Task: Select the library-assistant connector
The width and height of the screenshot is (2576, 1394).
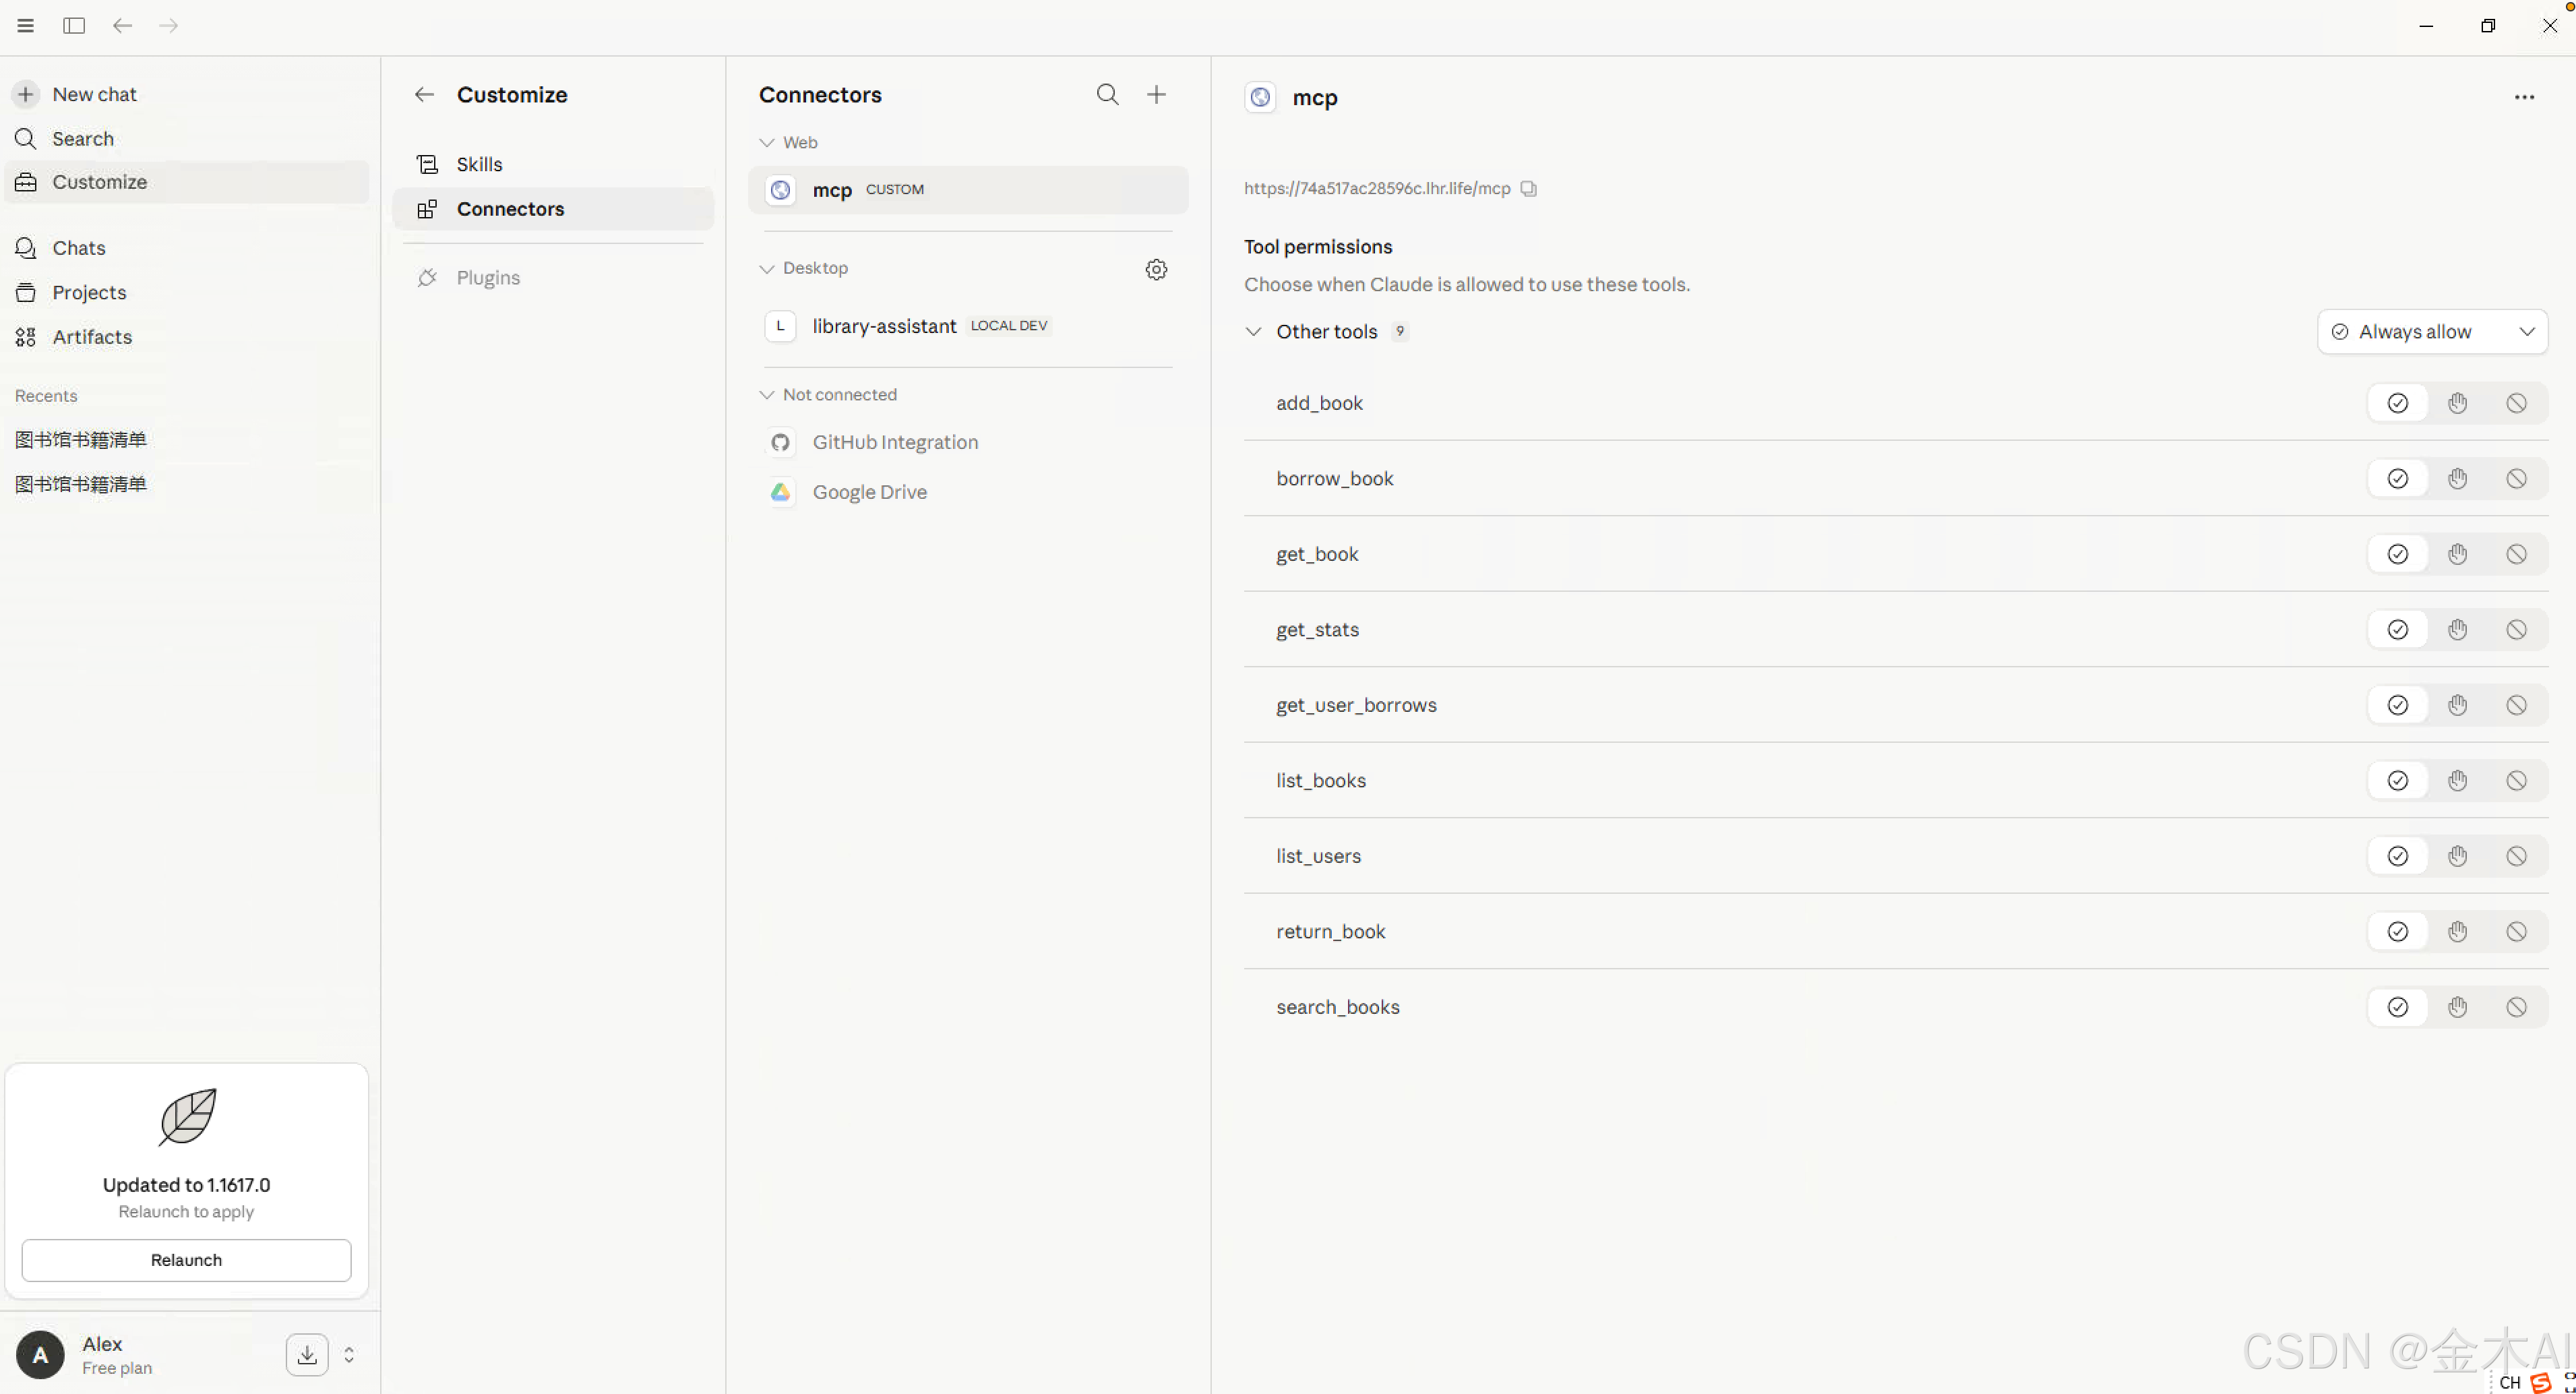Action: [x=884, y=326]
